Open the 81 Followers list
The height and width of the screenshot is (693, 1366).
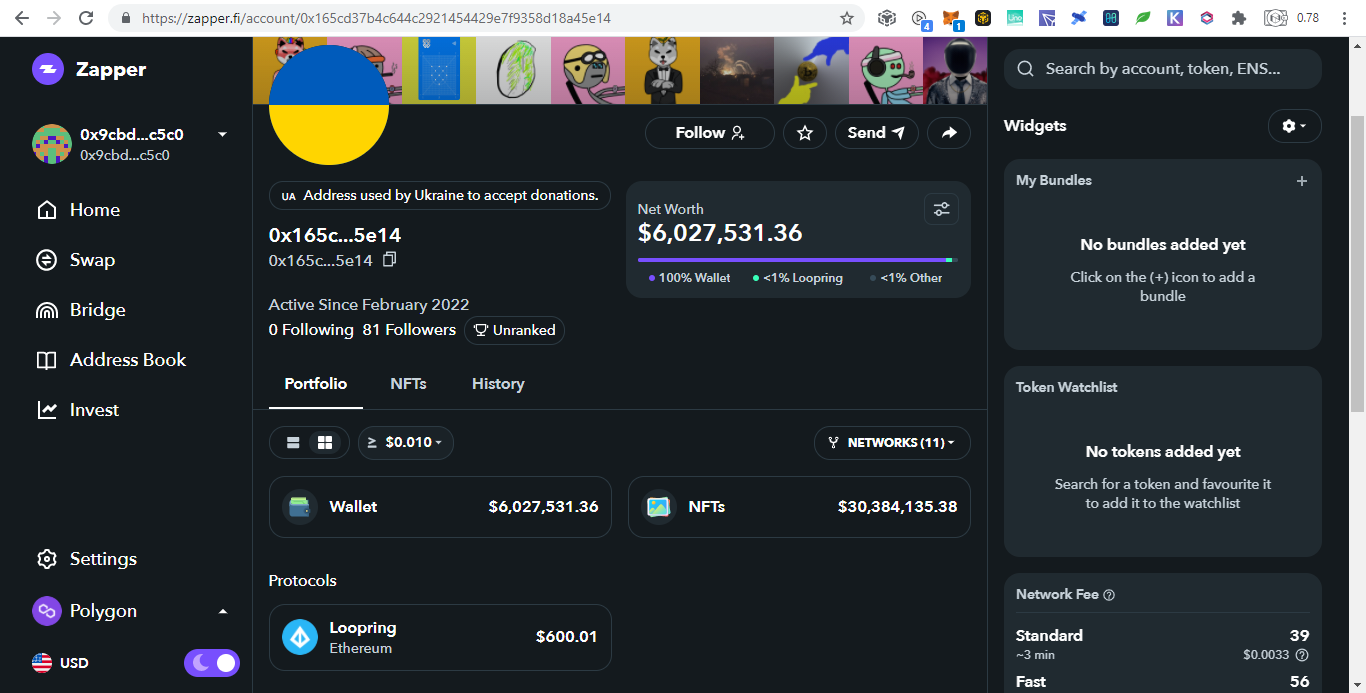[409, 330]
